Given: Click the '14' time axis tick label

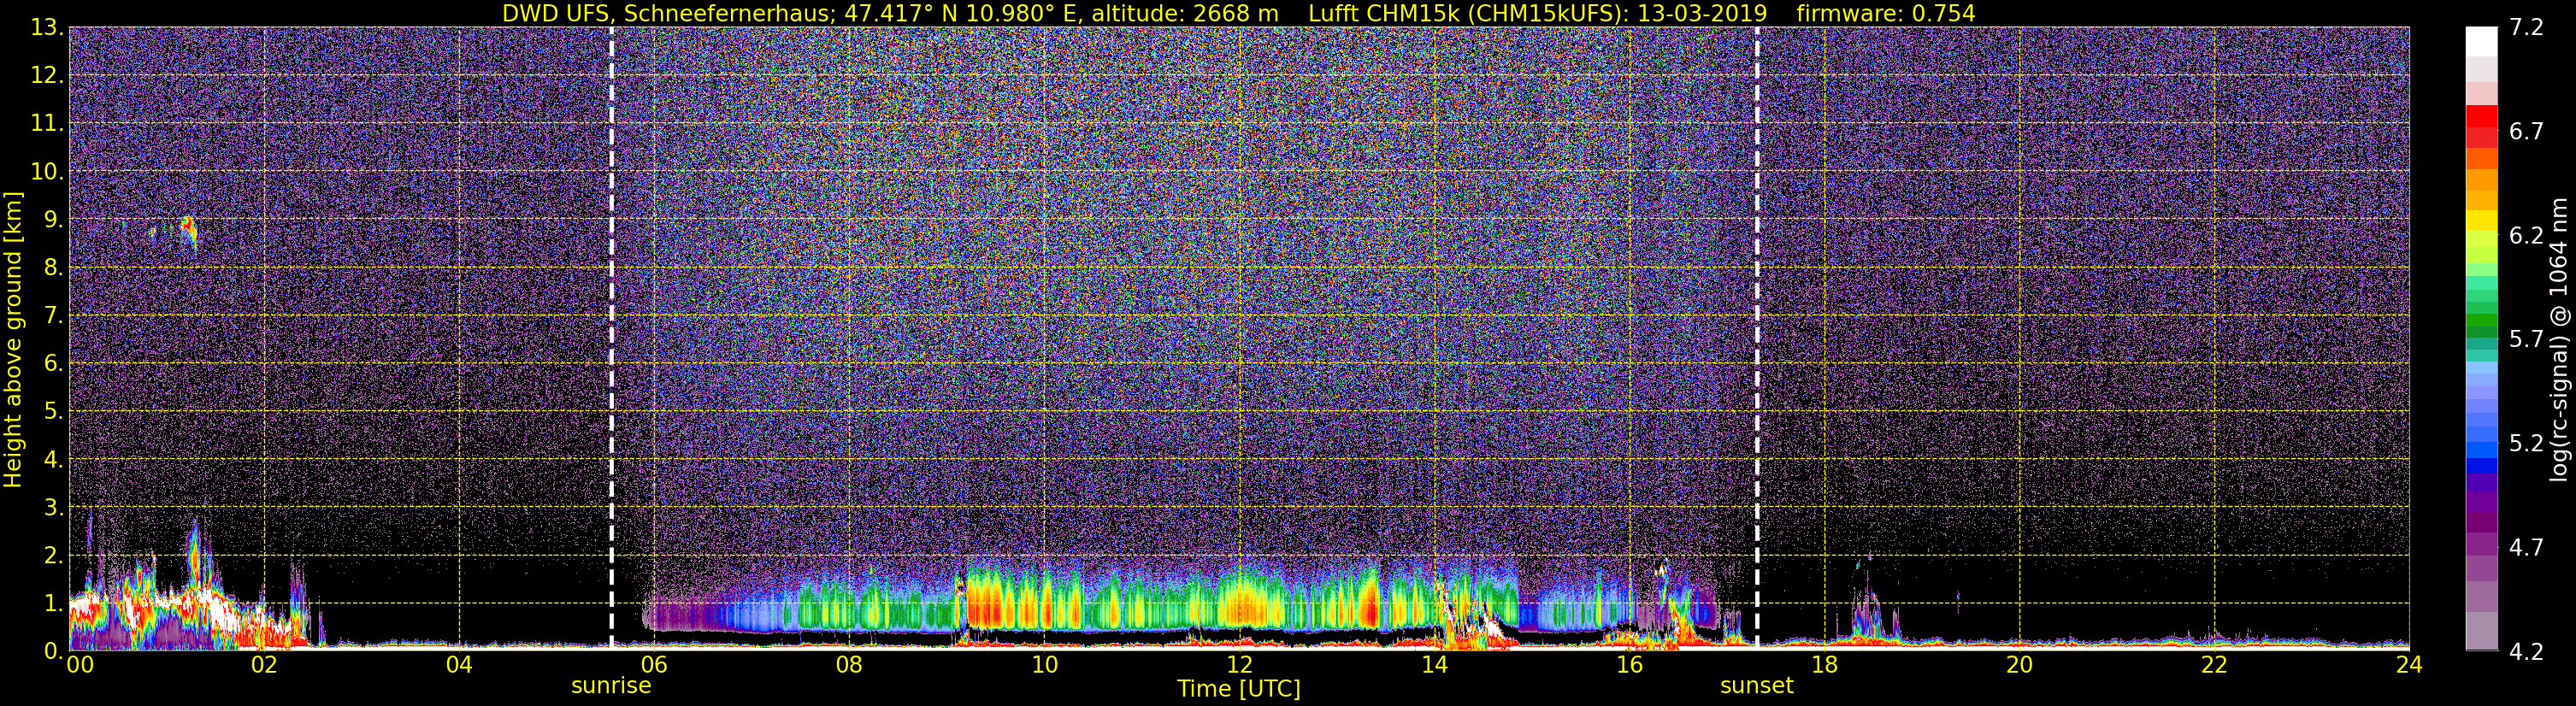Looking at the screenshot, I should [1434, 665].
